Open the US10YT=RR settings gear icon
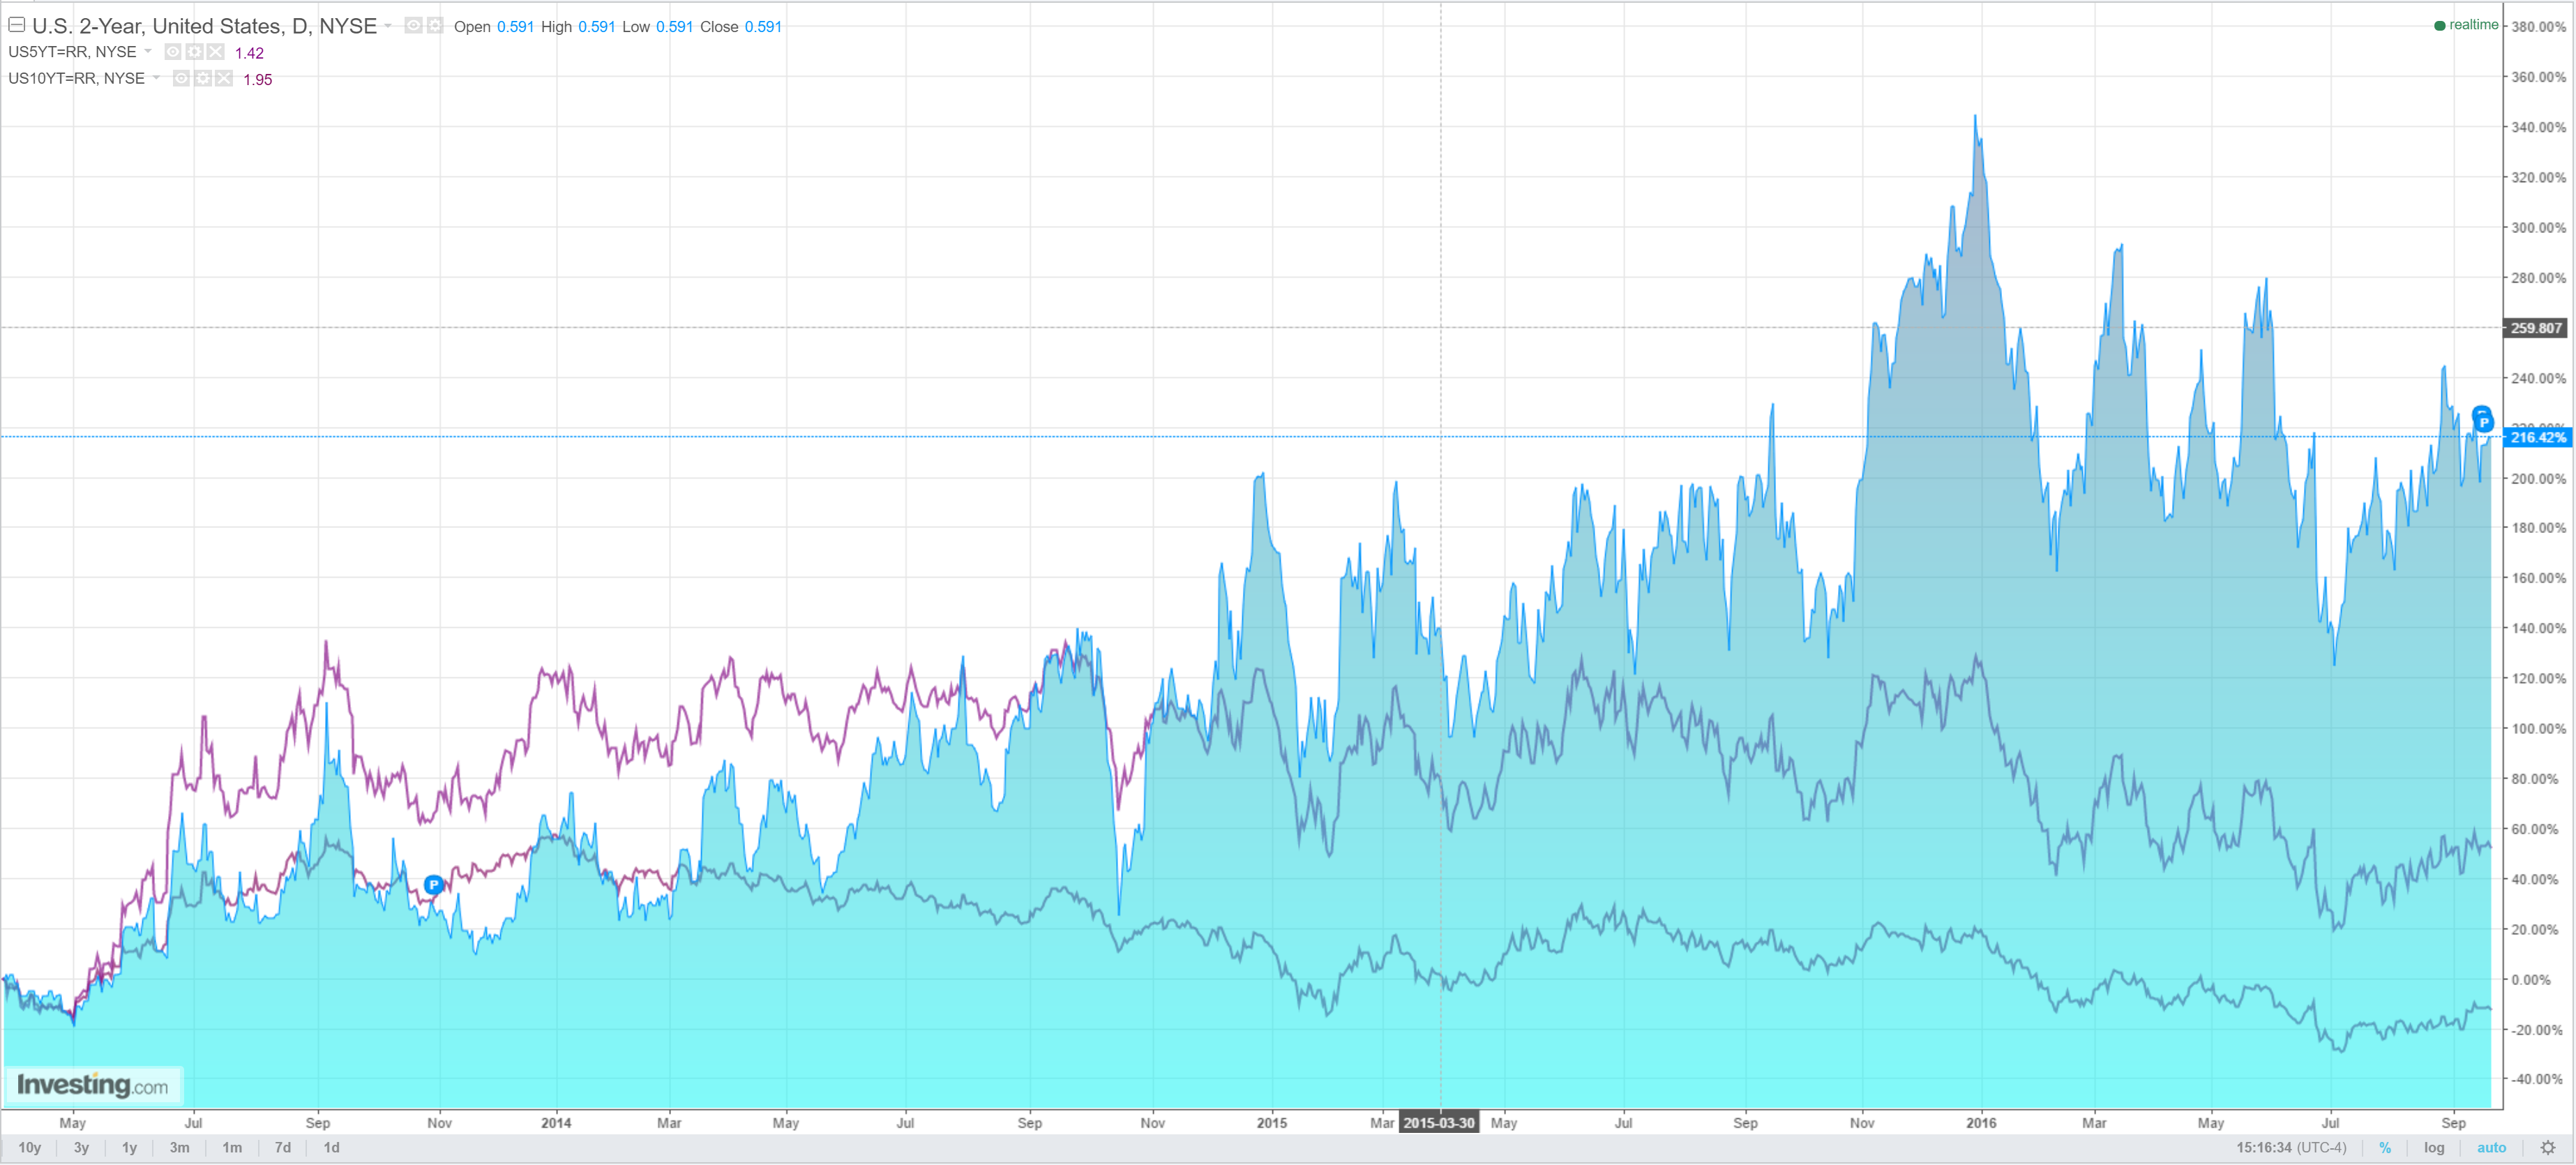 pyautogui.click(x=203, y=78)
